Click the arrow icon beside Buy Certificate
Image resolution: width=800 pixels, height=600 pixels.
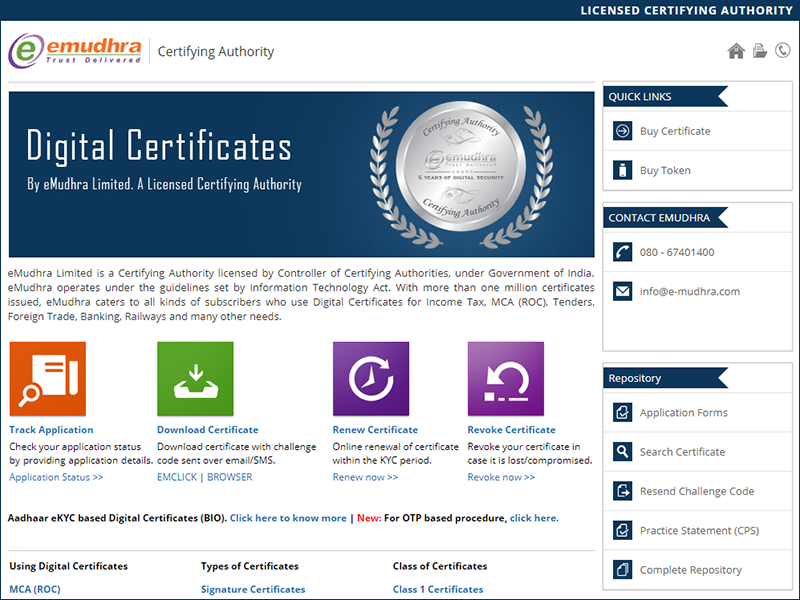tap(622, 131)
